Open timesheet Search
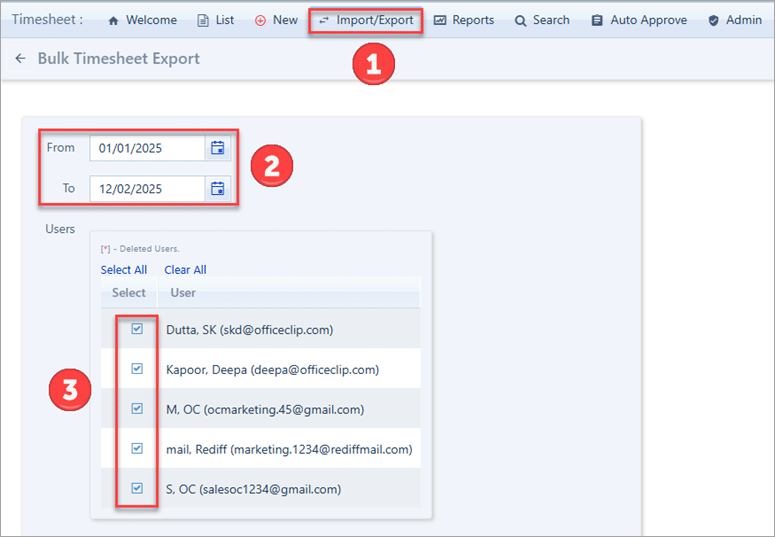The image size is (775, 537). (542, 20)
